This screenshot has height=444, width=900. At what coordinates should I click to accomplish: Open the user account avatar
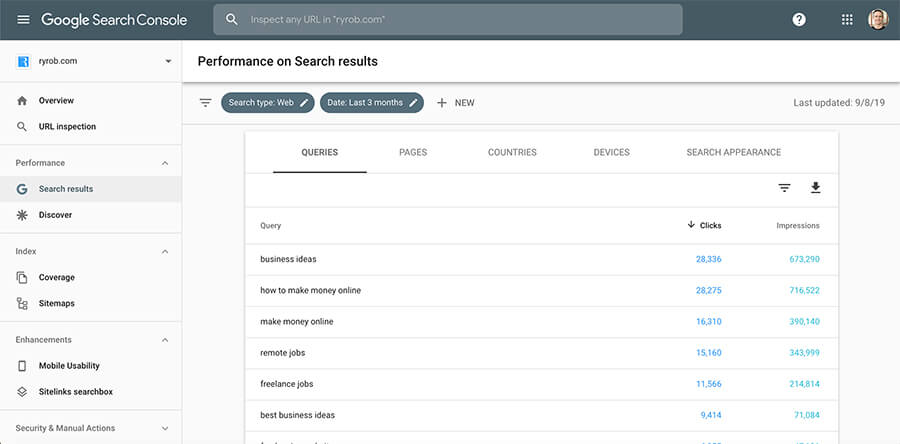pos(878,20)
